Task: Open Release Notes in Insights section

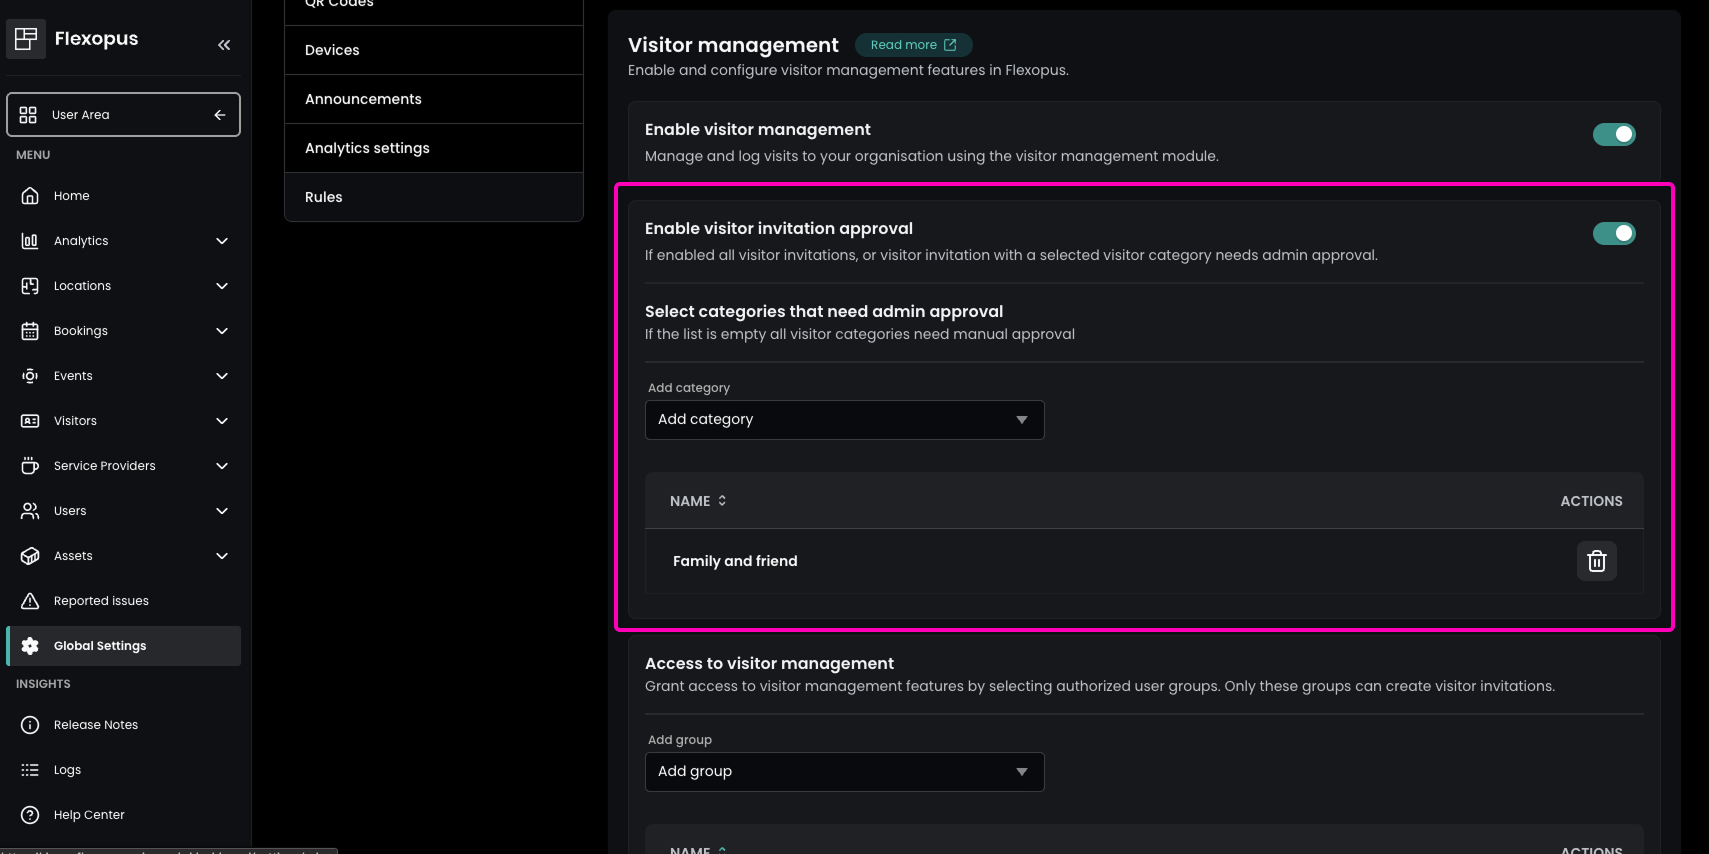Action: click(x=96, y=725)
